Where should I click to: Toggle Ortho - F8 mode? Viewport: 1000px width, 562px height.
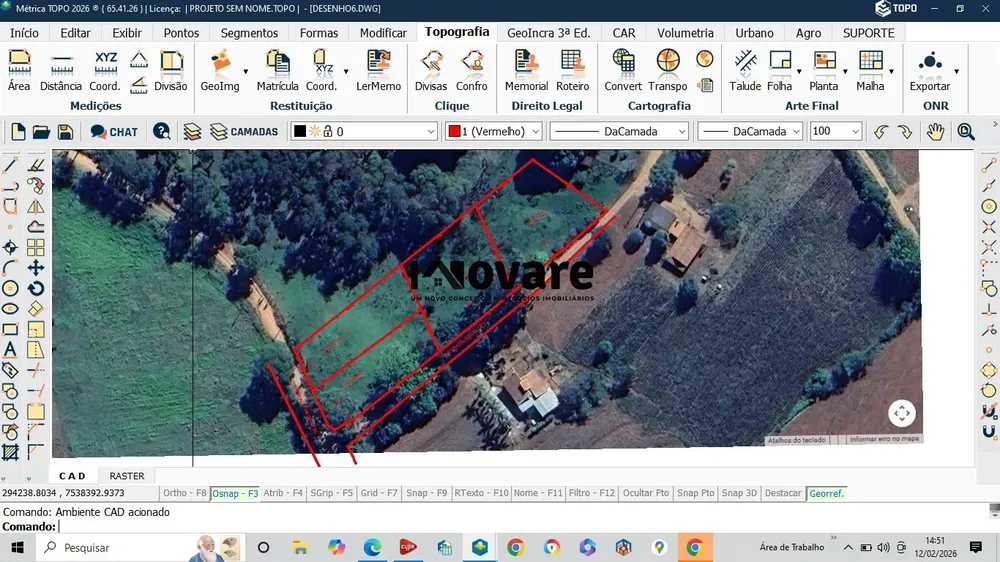pos(184,493)
